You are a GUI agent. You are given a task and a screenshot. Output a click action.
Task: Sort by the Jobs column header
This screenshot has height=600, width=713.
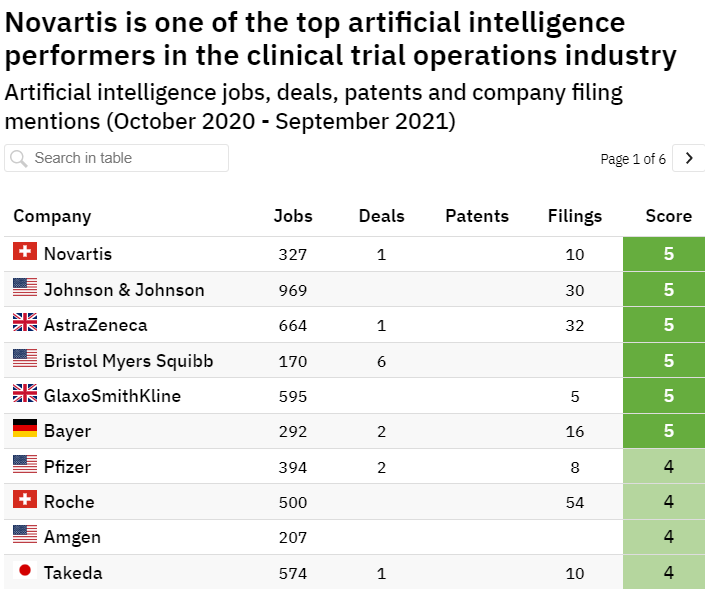(293, 216)
